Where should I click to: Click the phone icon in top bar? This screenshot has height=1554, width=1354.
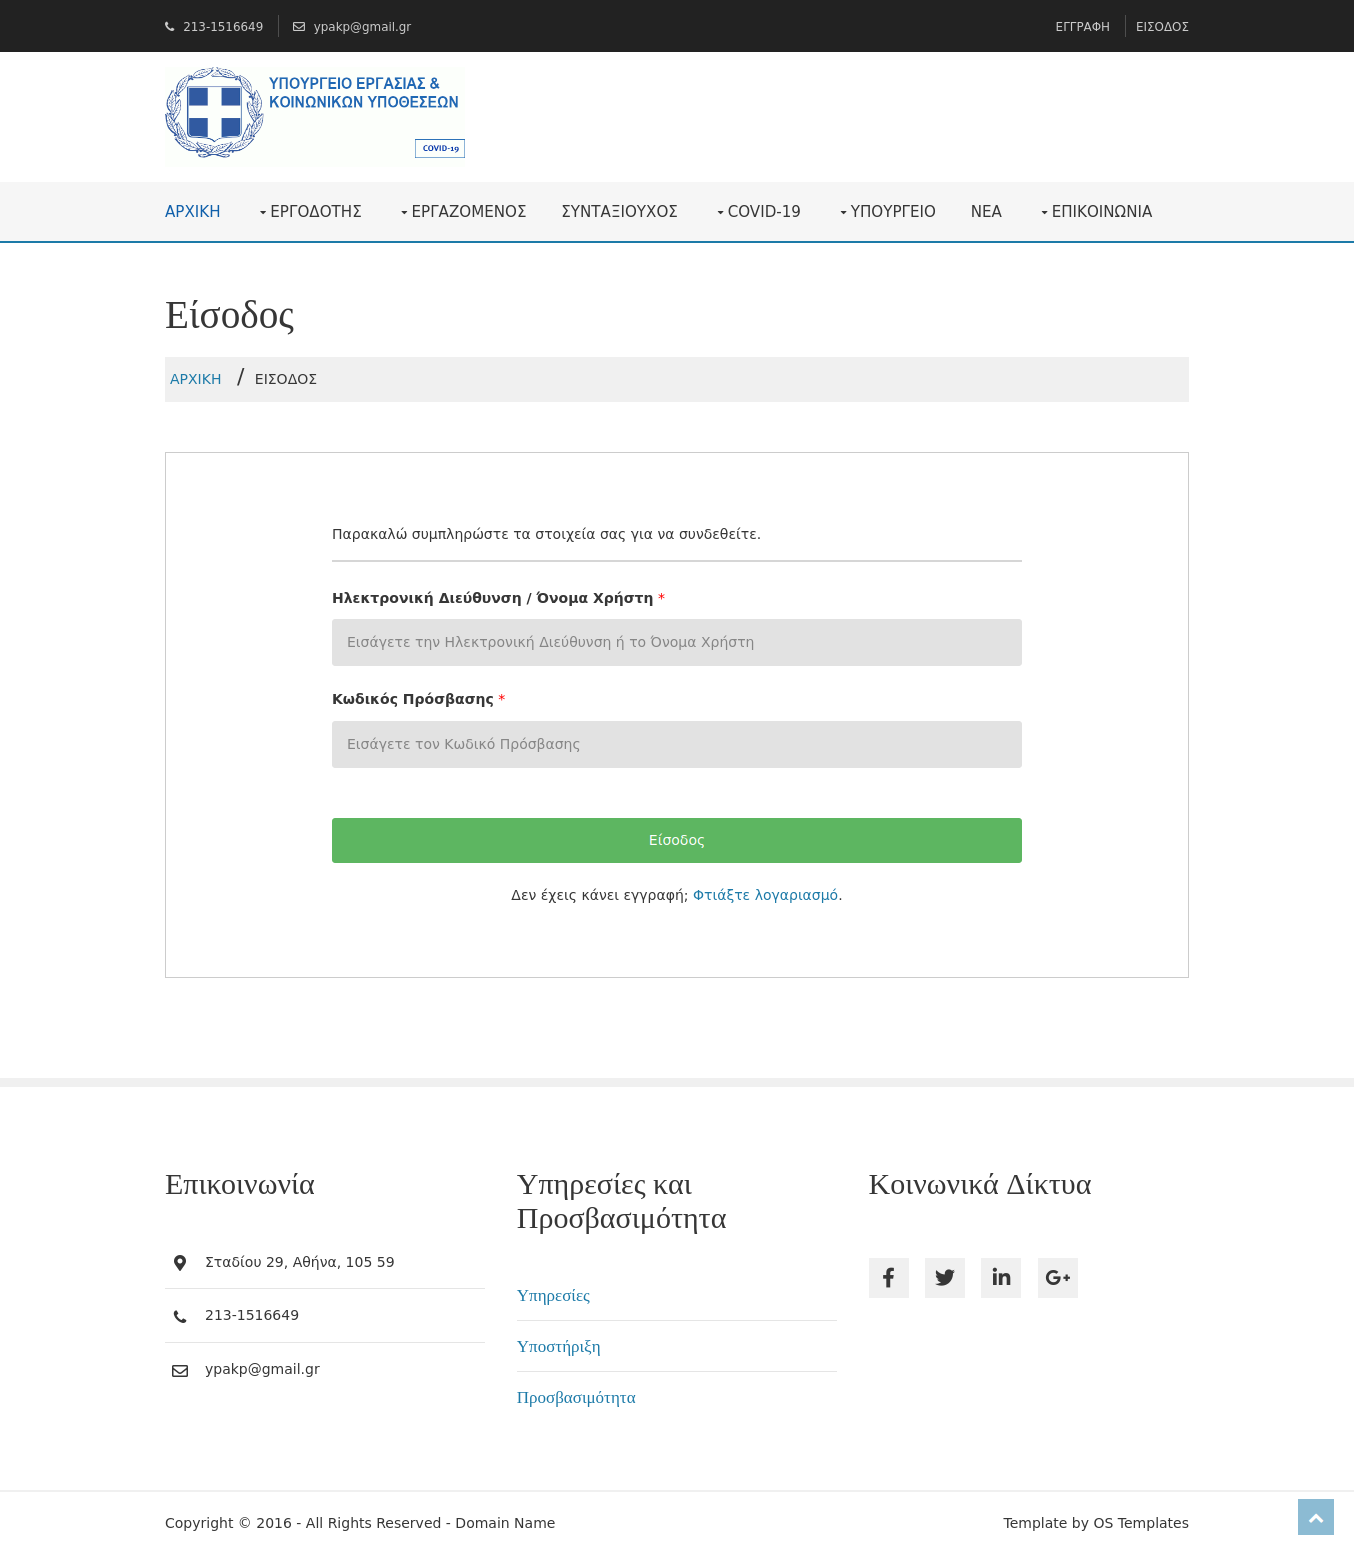tap(170, 27)
